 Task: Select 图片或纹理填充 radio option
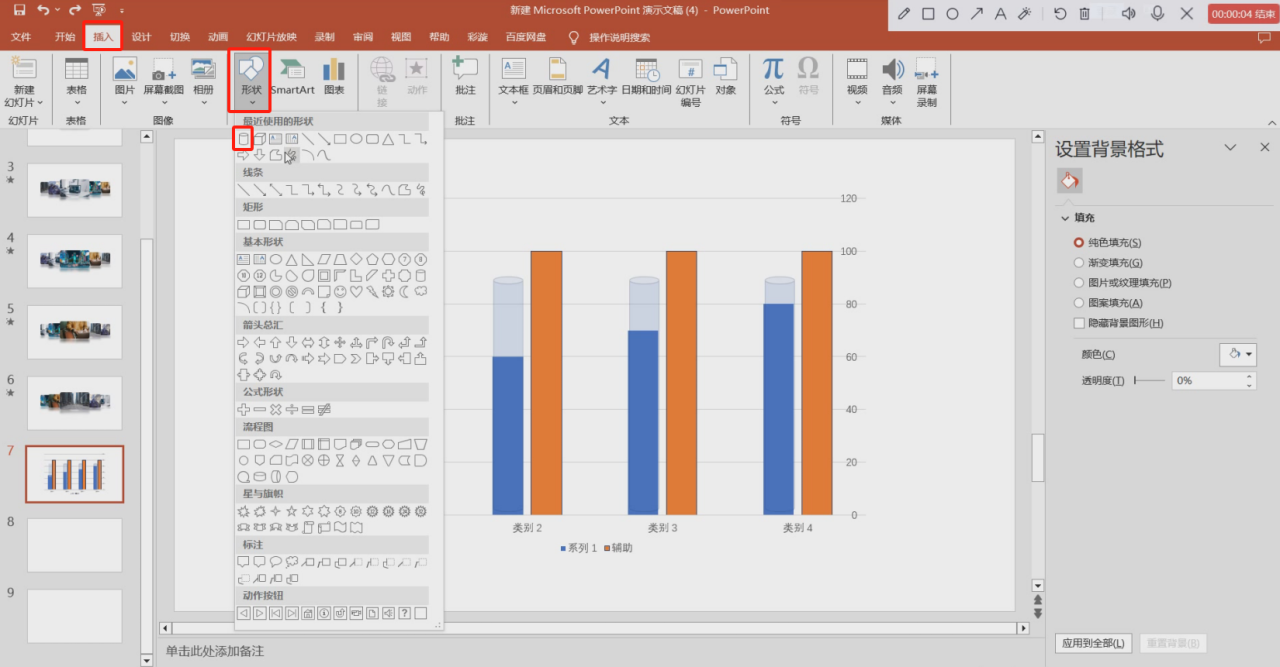[1079, 283]
